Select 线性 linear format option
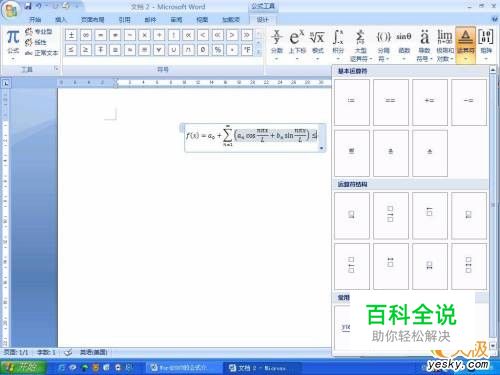The image size is (500, 375). [36, 42]
